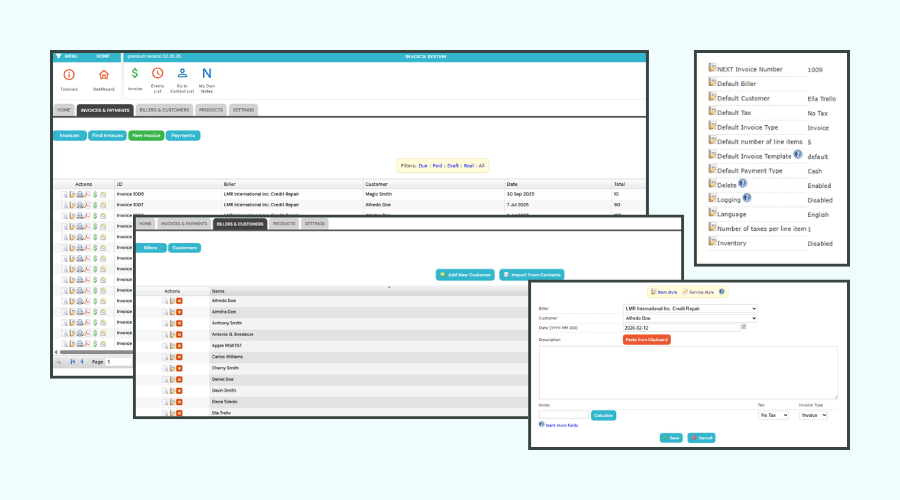This screenshot has width=900, height=500.
Task: Filter invoices by Due
Action: click(423, 166)
